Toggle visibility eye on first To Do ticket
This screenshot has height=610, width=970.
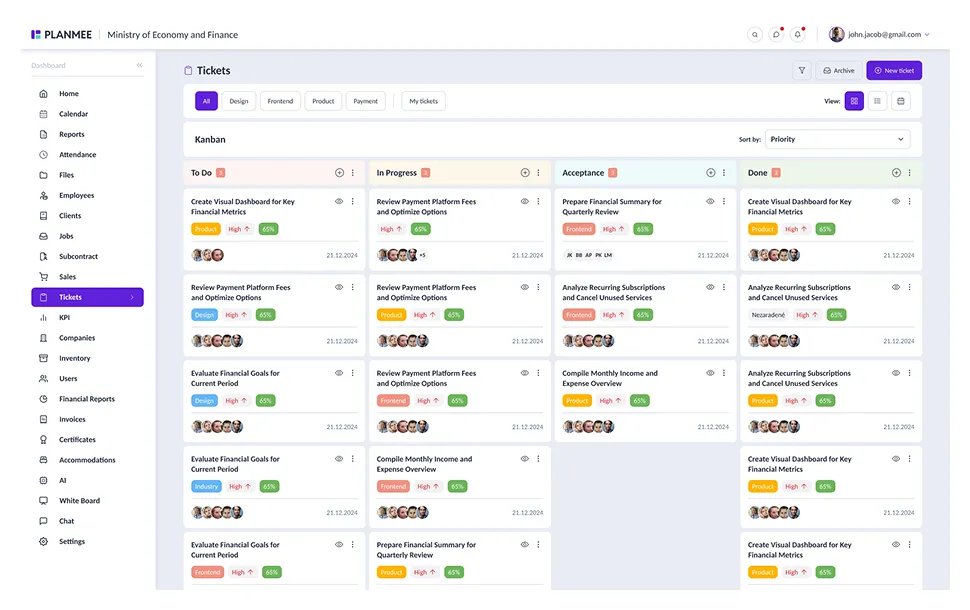(x=339, y=202)
